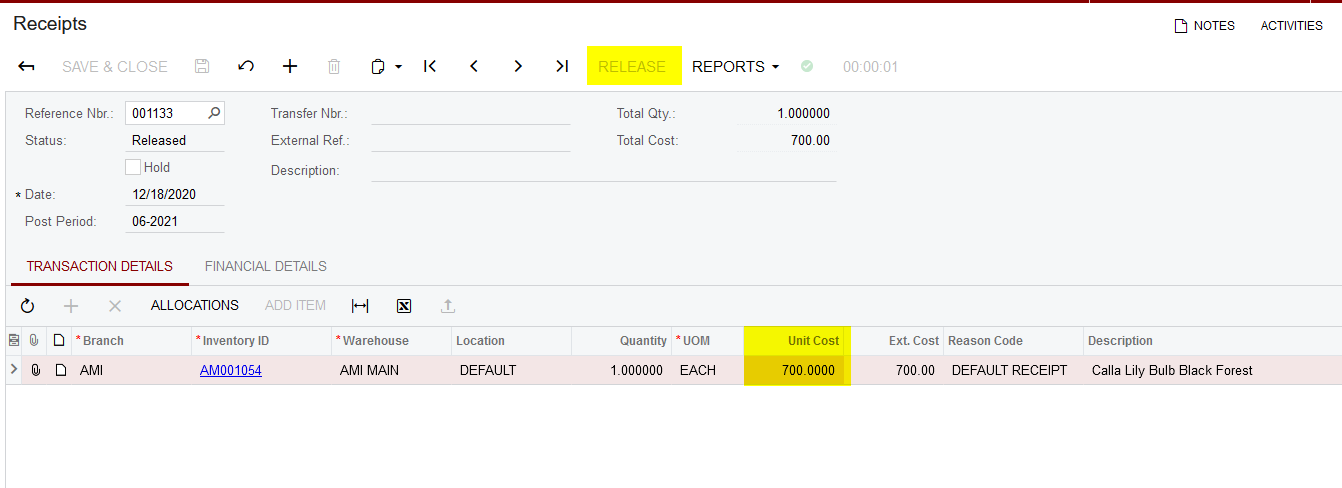
Task: Sort by the Warehouse column header
Action: click(391, 341)
